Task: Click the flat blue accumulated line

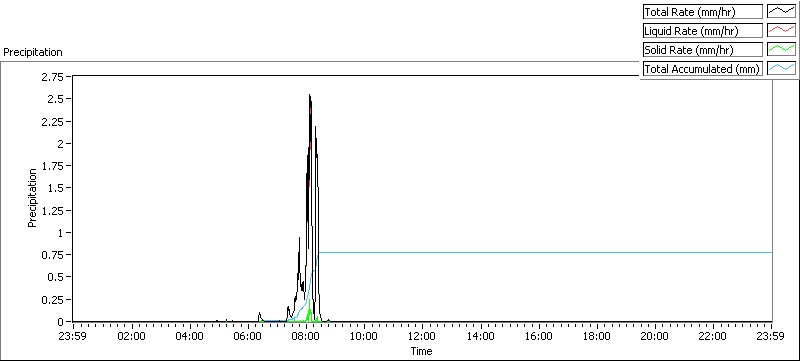Action: tap(545, 252)
